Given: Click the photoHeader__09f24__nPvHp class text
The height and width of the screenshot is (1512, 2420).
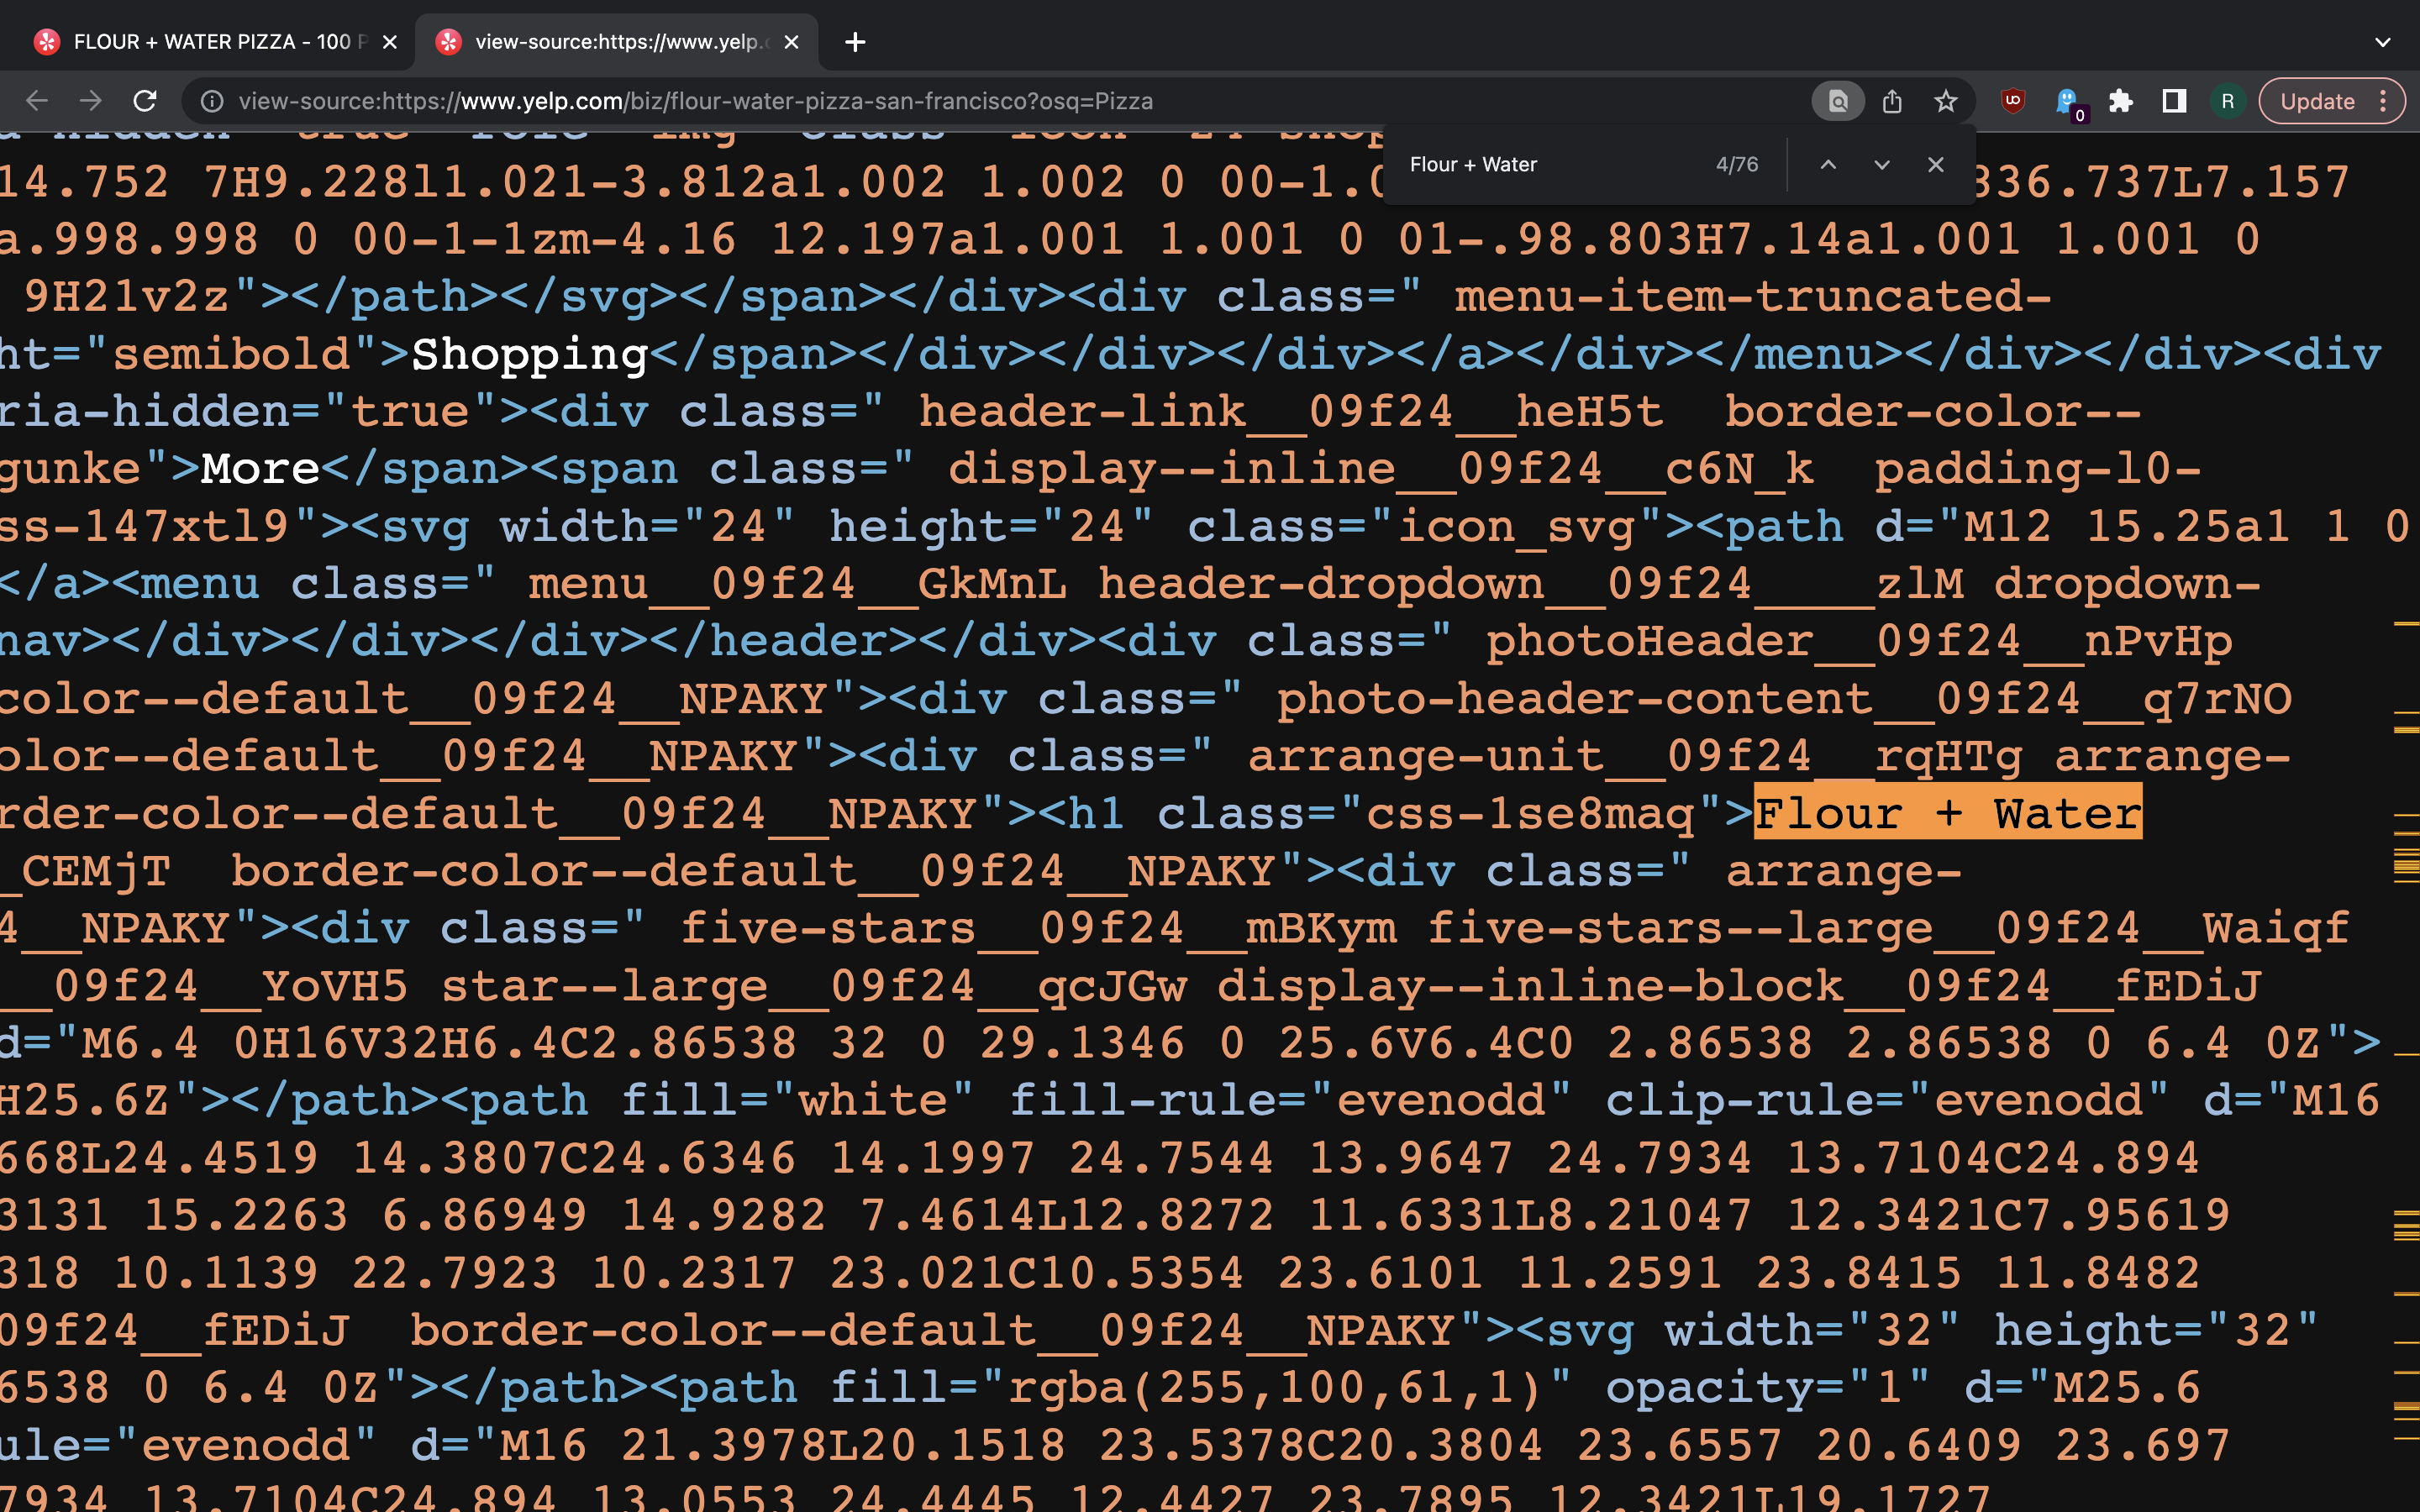Looking at the screenshot, I should tap(1859, 641).
